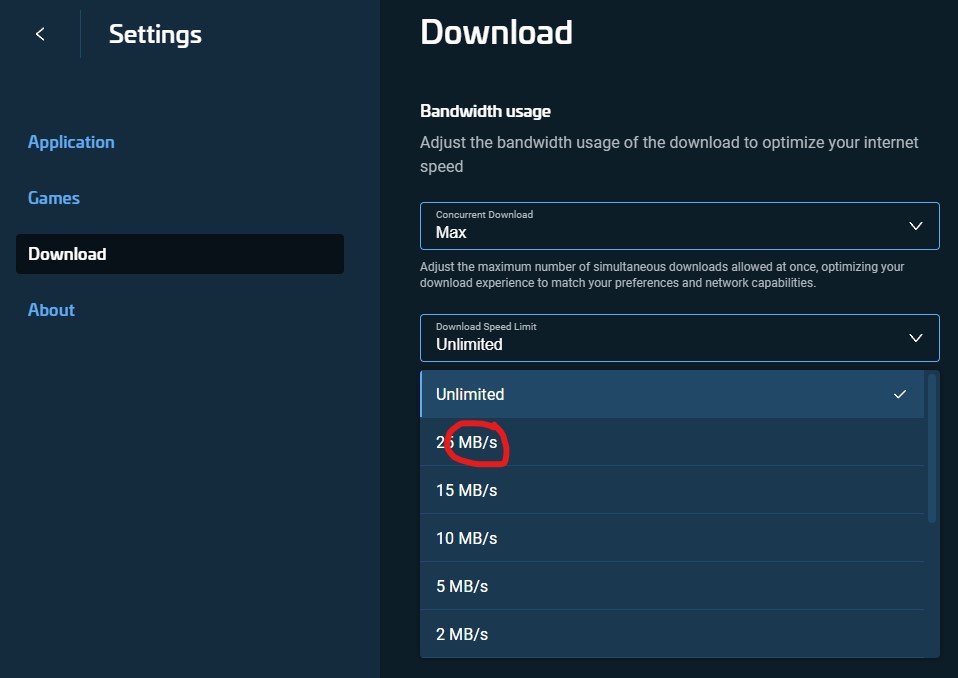This screenshot has height=678, width=958.
Task: Switch to the Games settings section
Action: [54, 197]
